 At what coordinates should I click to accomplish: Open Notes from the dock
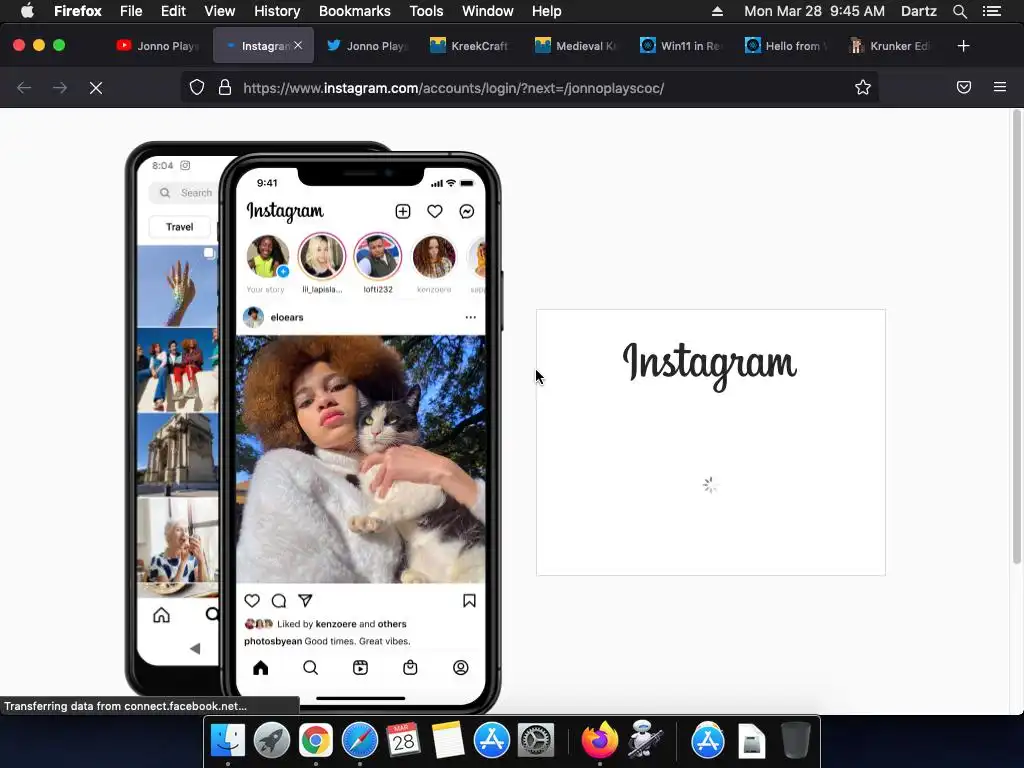click(x=448, y=741)
